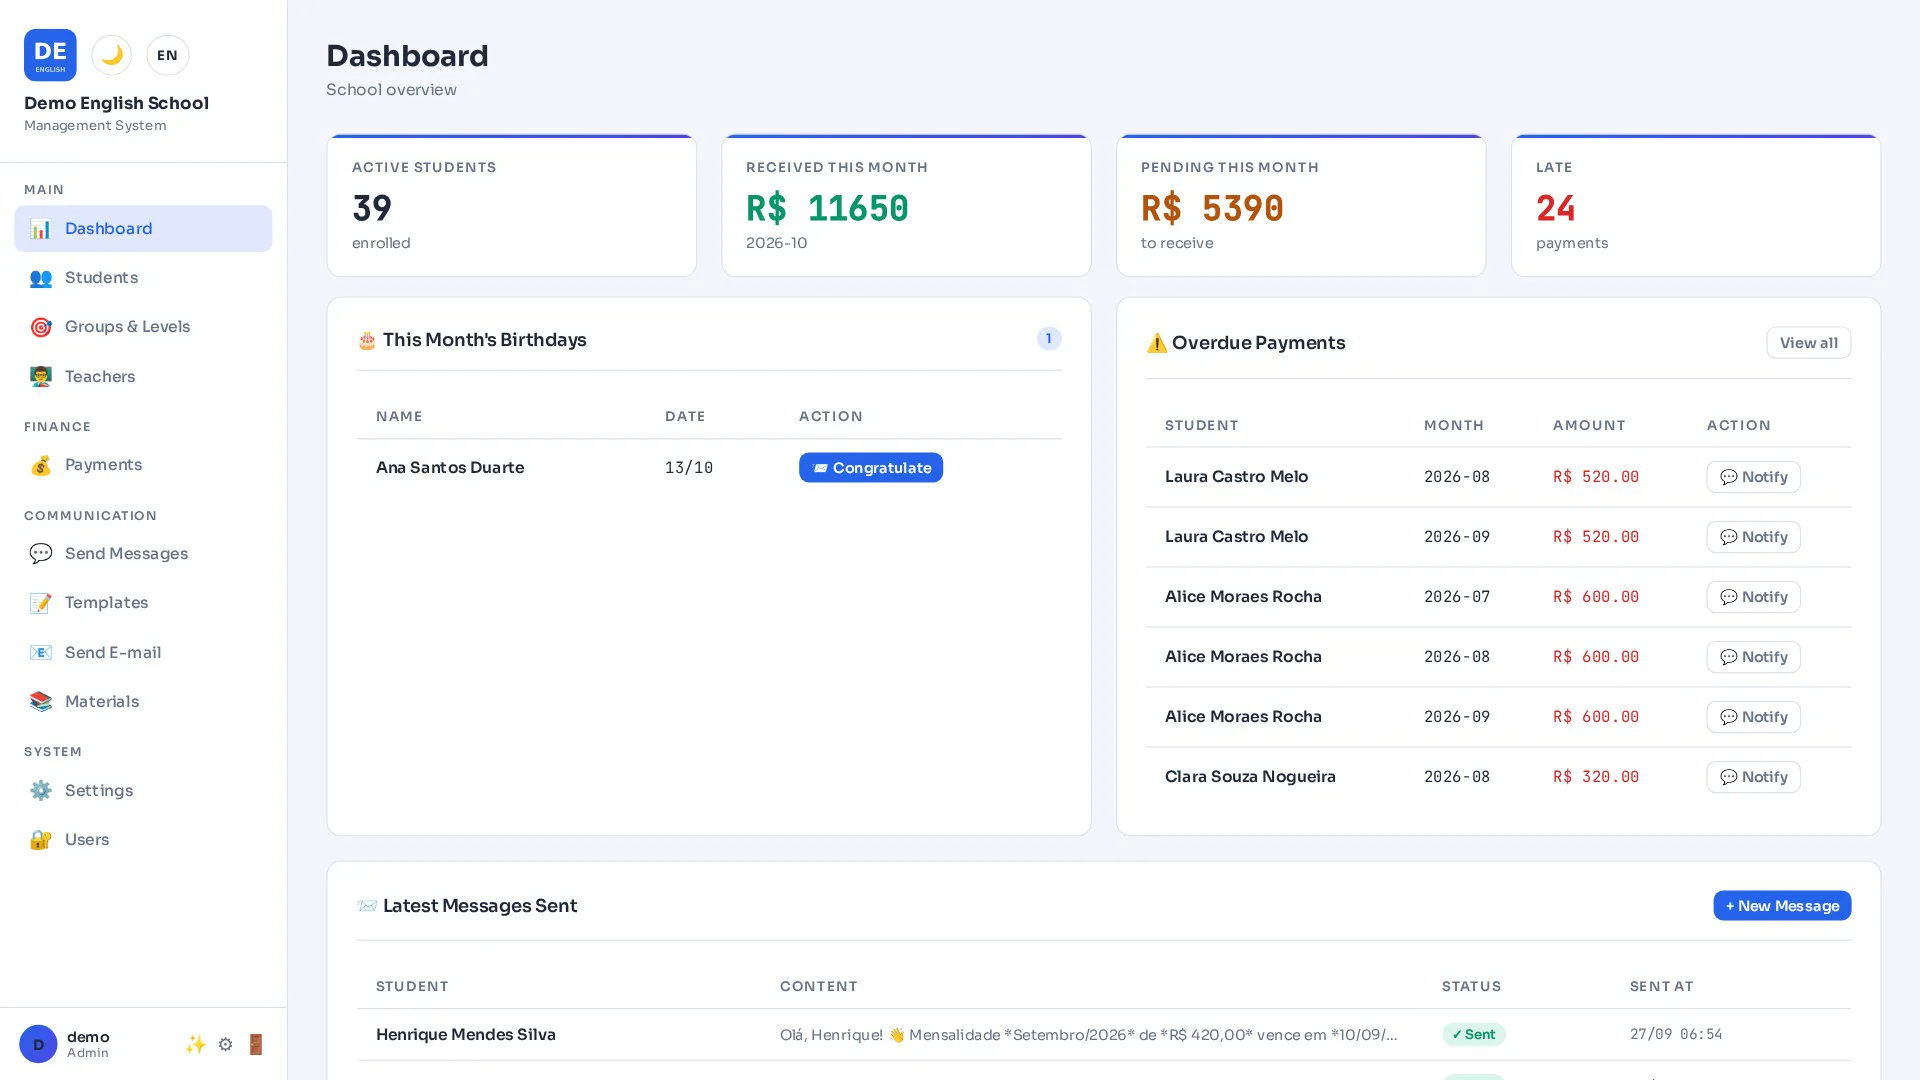Click the Payments money bag icon

click(x=40, y=465)
